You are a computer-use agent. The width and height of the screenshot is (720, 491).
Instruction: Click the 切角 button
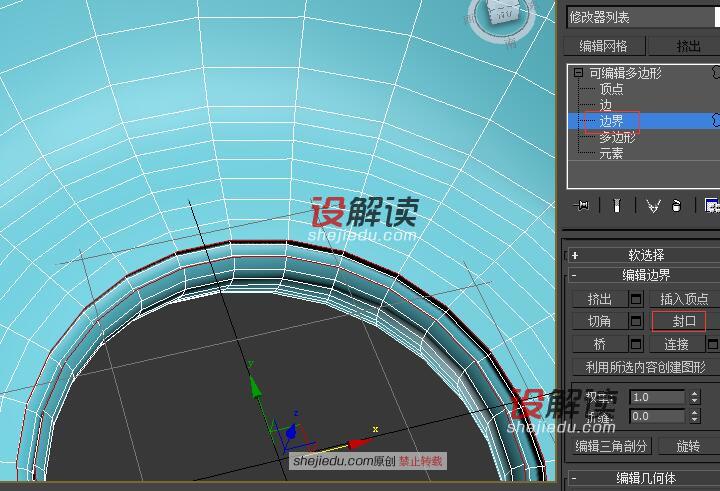(x=600, y=321)
